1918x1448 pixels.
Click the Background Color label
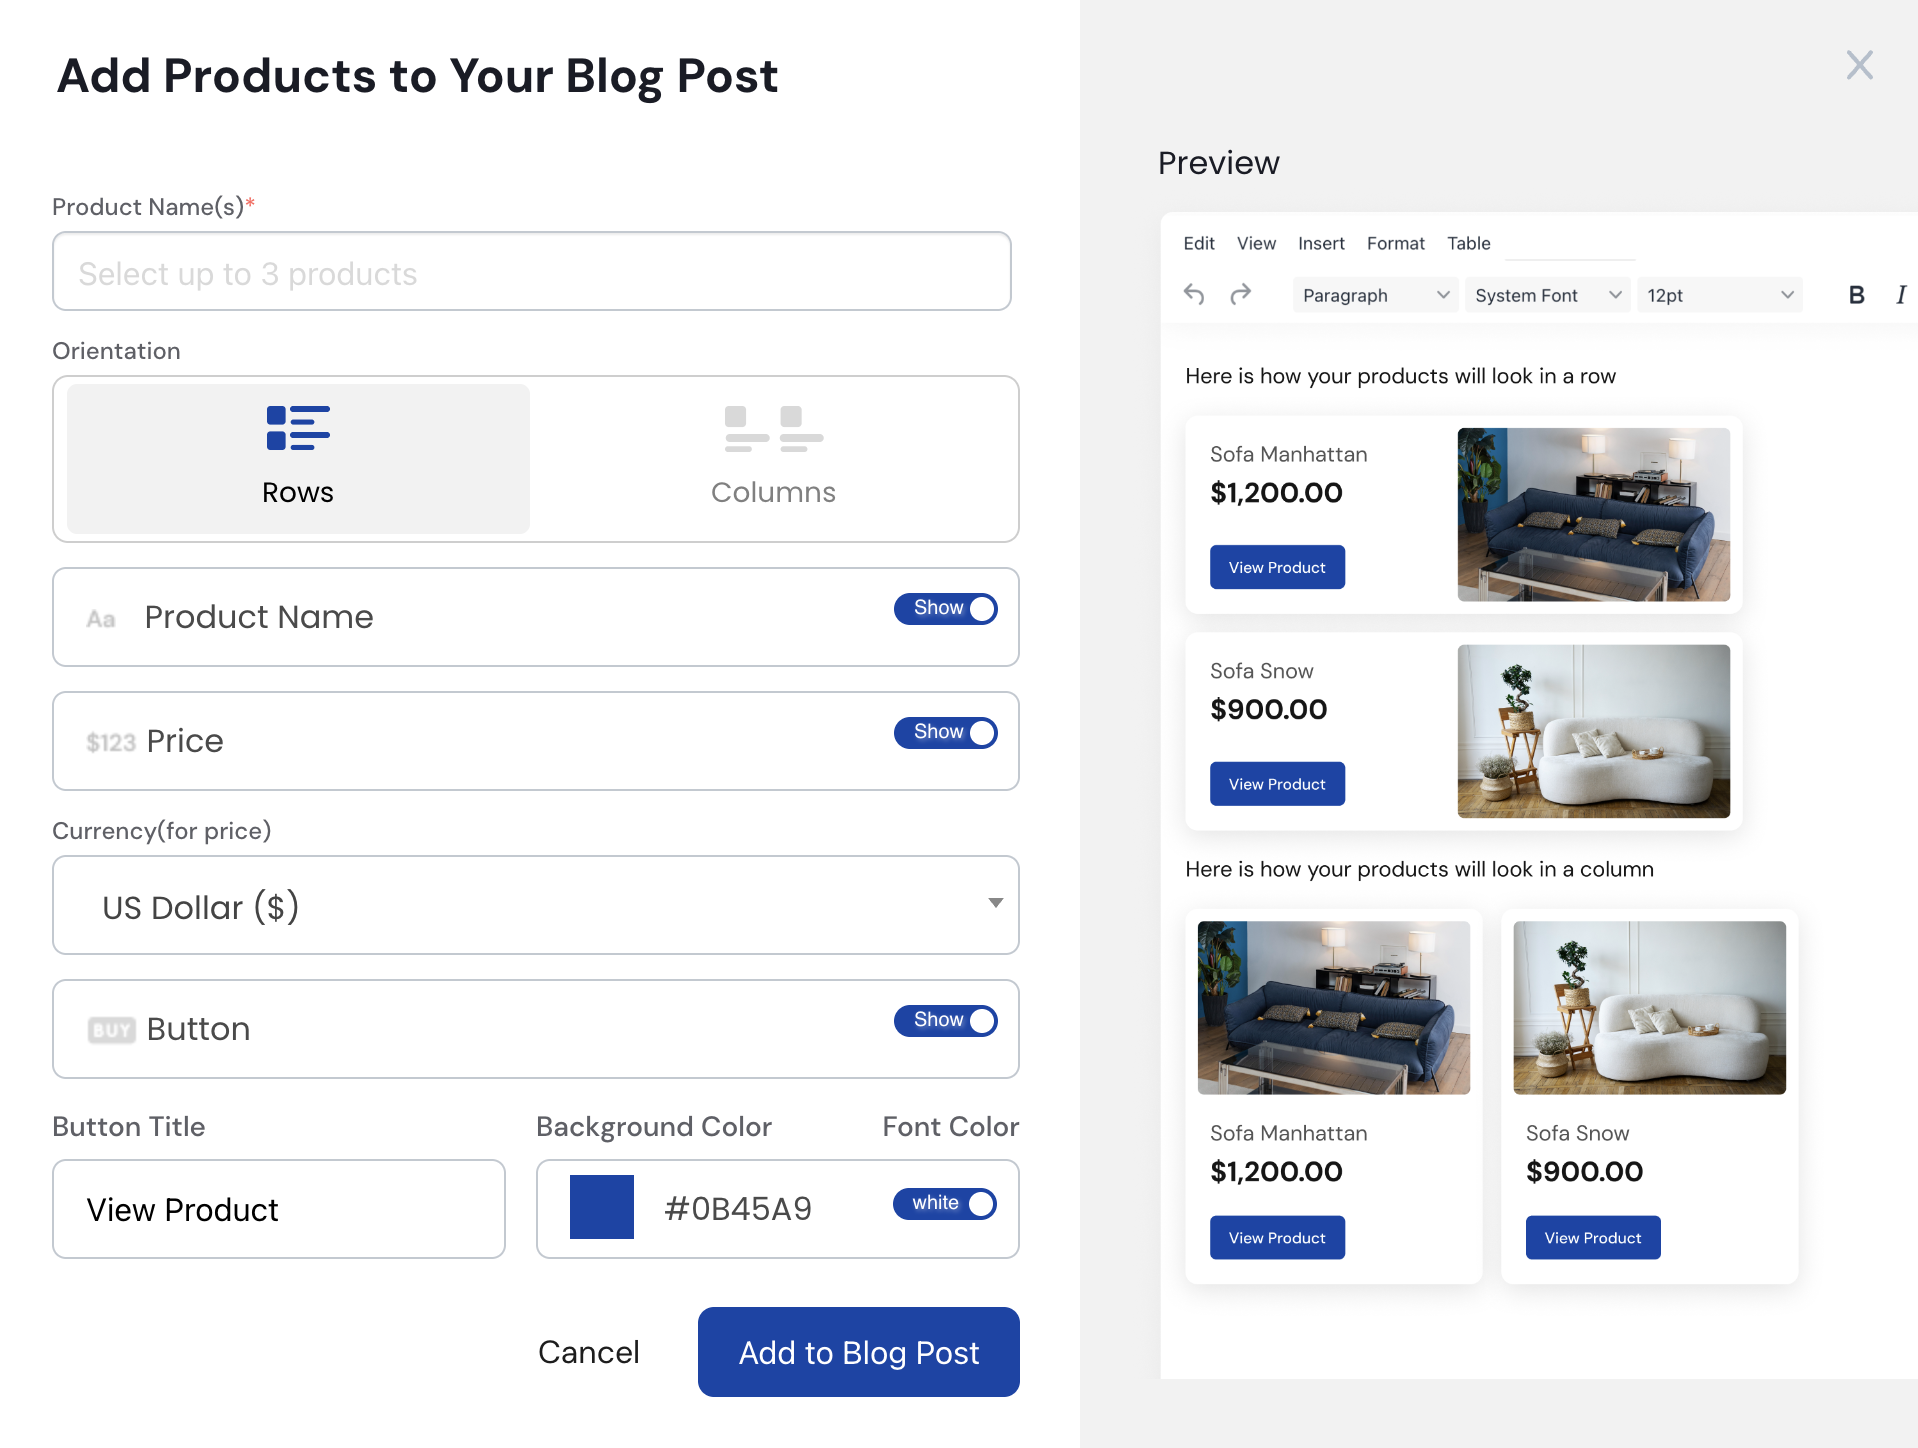pos(654,1127)
